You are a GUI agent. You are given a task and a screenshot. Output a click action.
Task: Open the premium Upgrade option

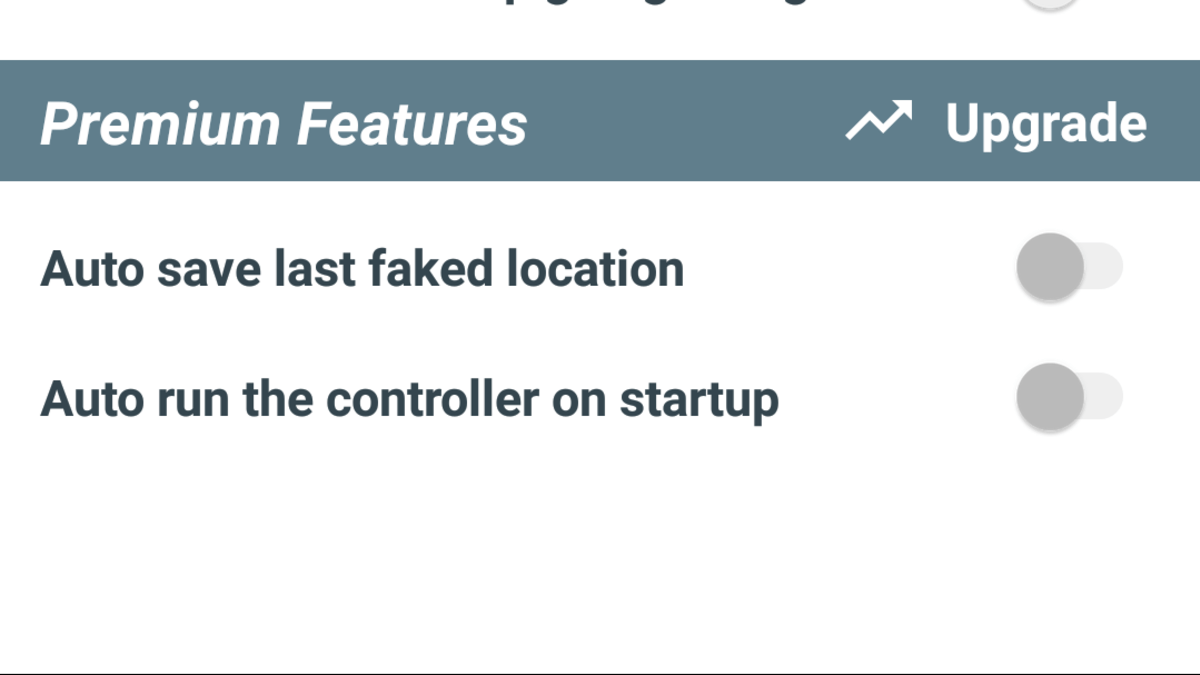1046,122
